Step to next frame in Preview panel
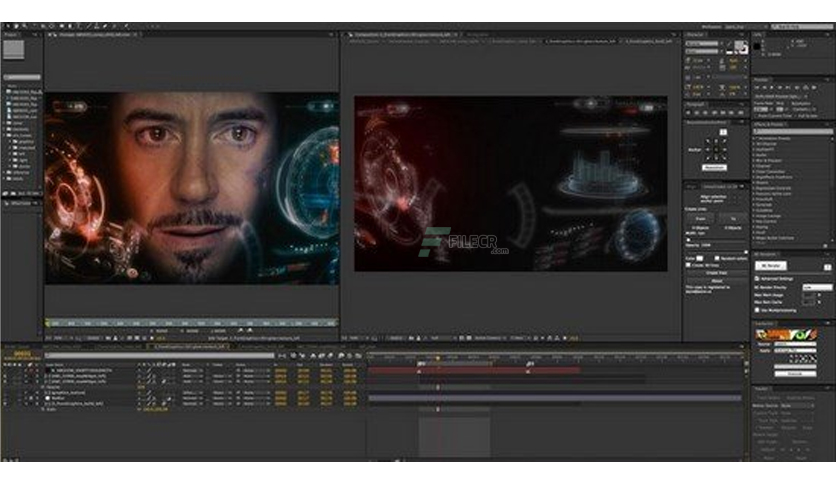 click(x=779, y=87)
